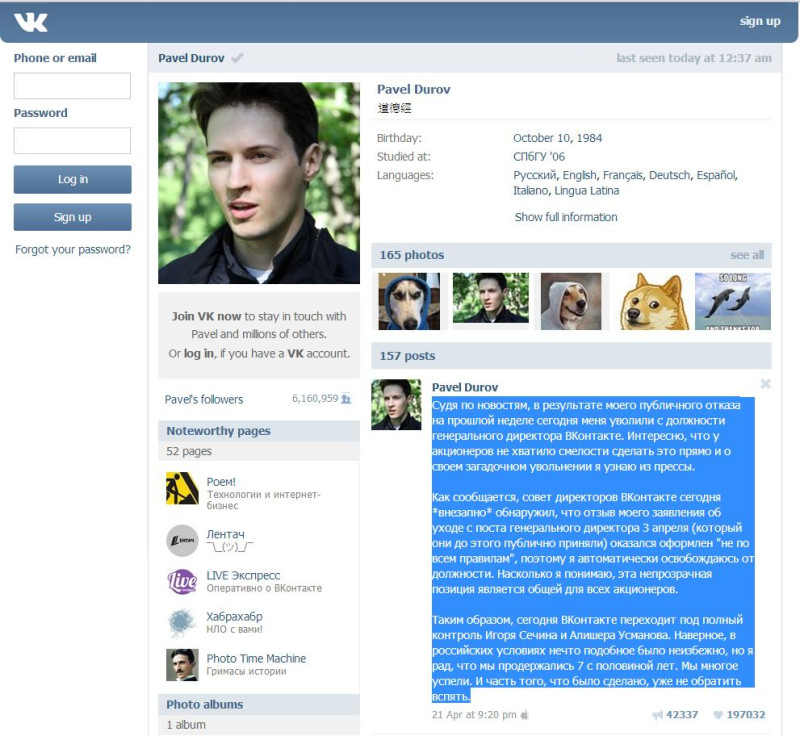Viewport: 800px width, 736px height.
Task: Click the highlighted post text body
Action: click(593, 550)
